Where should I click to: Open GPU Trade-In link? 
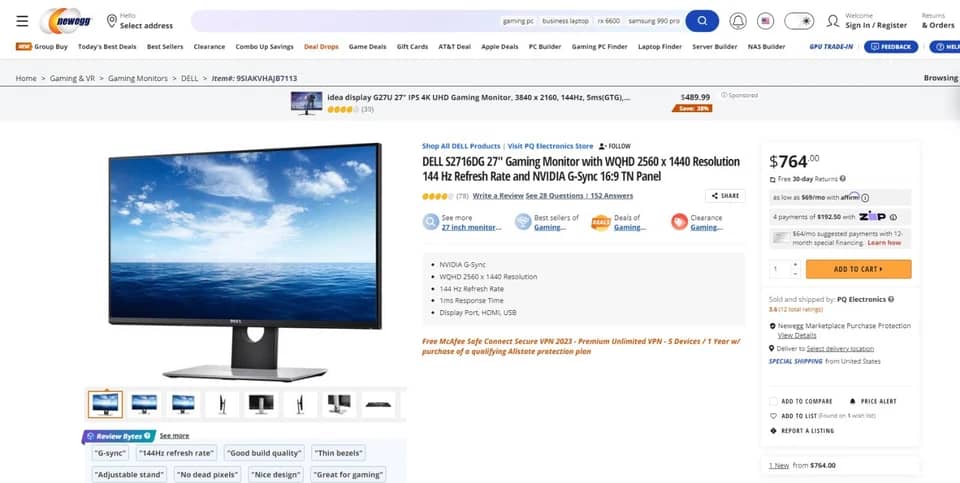tap(831, 47)
